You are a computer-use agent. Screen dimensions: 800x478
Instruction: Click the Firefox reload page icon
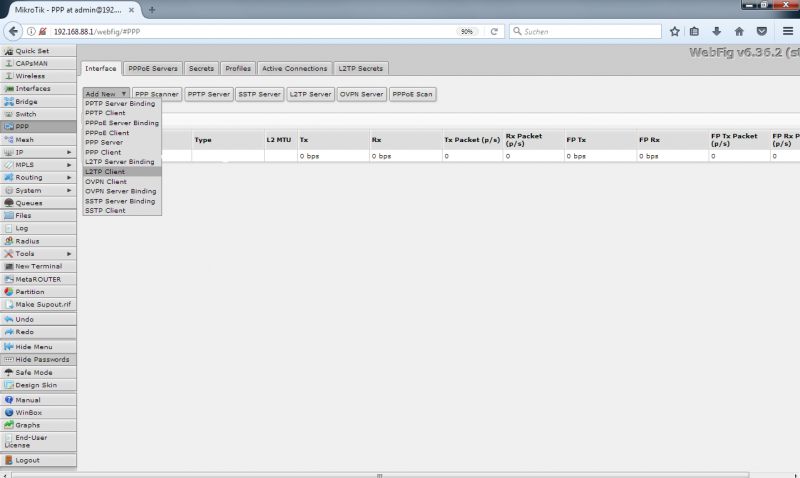pyautogui.click(x=494, y=31)
